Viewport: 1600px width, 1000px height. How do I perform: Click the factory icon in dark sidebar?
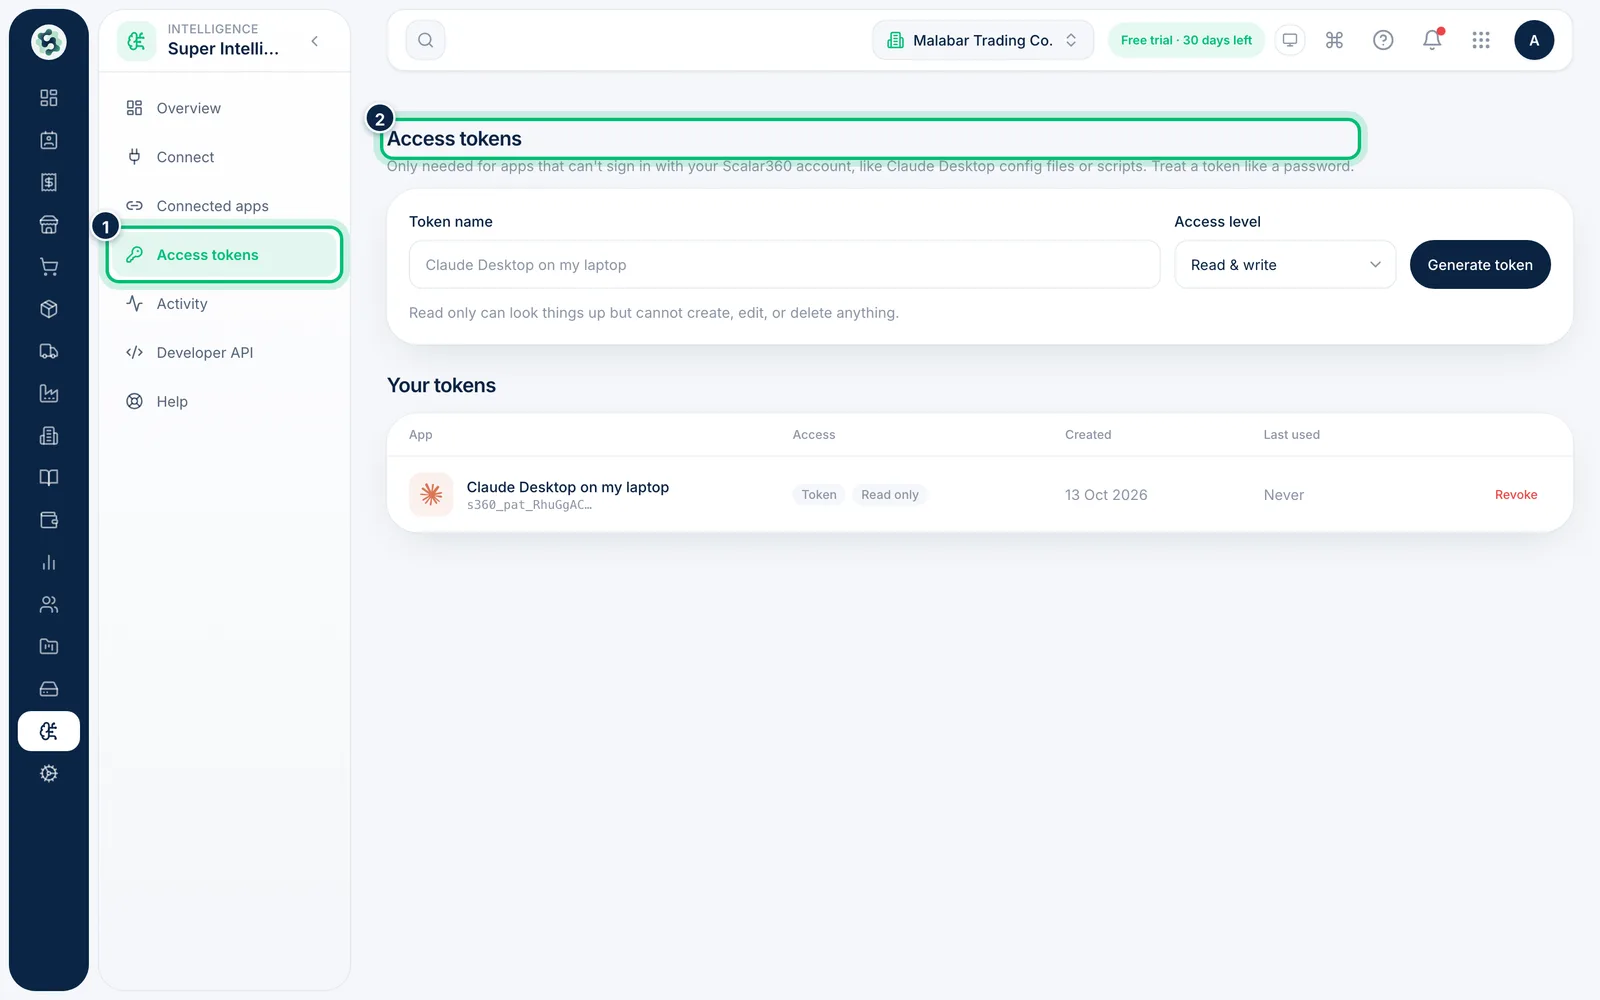point(48,393)
